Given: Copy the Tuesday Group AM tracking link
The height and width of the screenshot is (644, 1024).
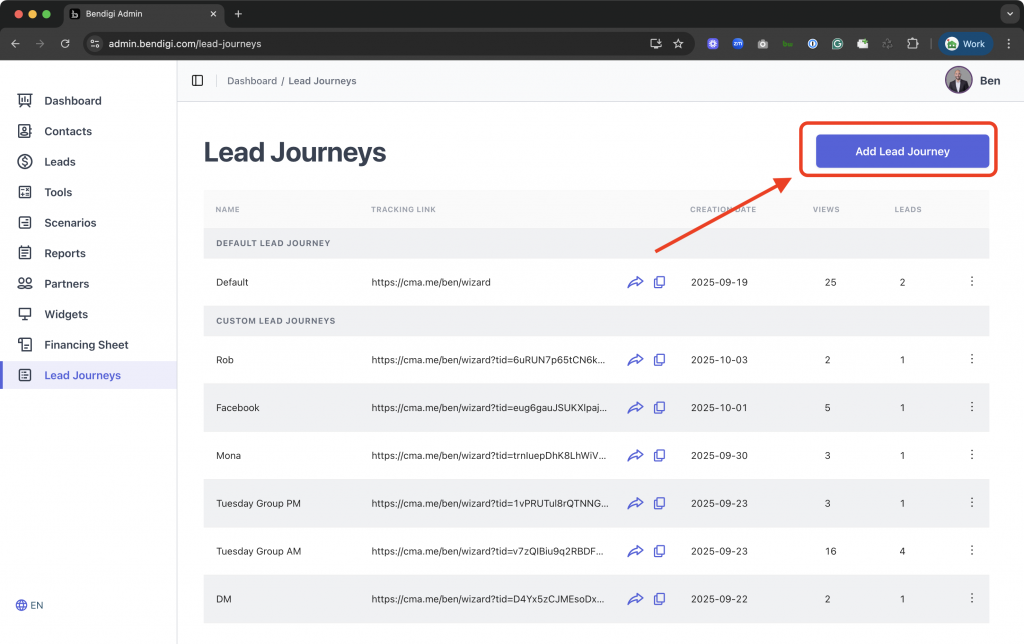Looking at the screenshot, I should point(659,551).
